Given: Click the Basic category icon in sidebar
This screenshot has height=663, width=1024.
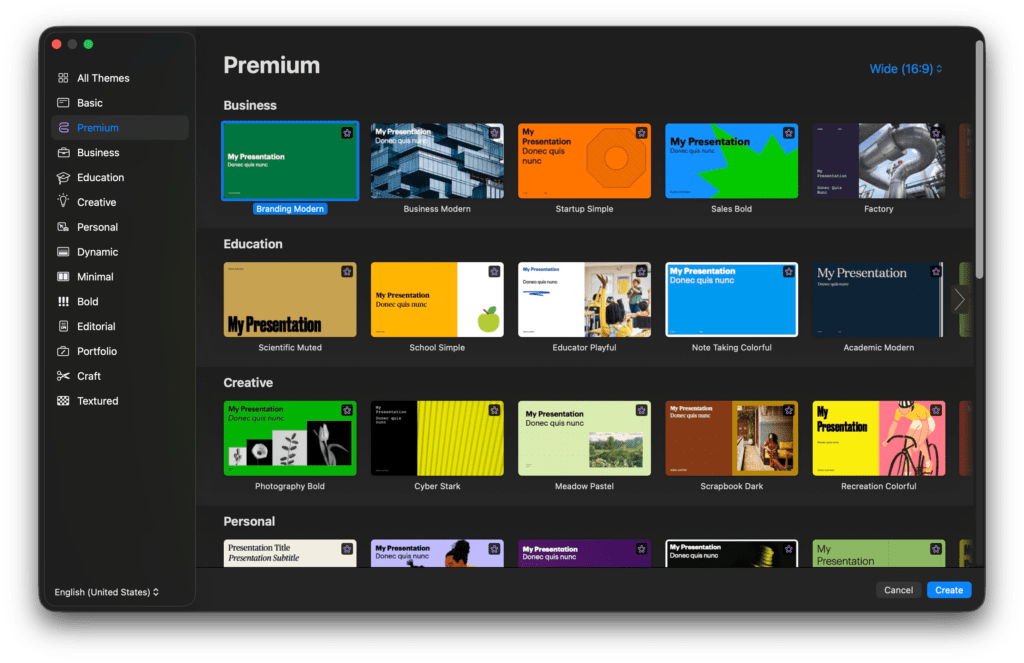Looking at the screenshot, I should click(x=63, y=103).
